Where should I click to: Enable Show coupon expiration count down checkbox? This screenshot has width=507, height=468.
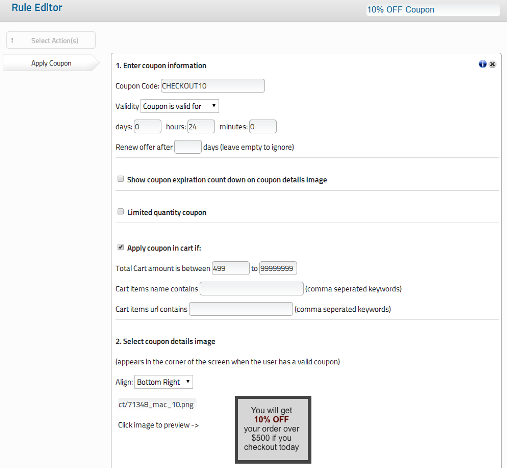tap(120, 179)
